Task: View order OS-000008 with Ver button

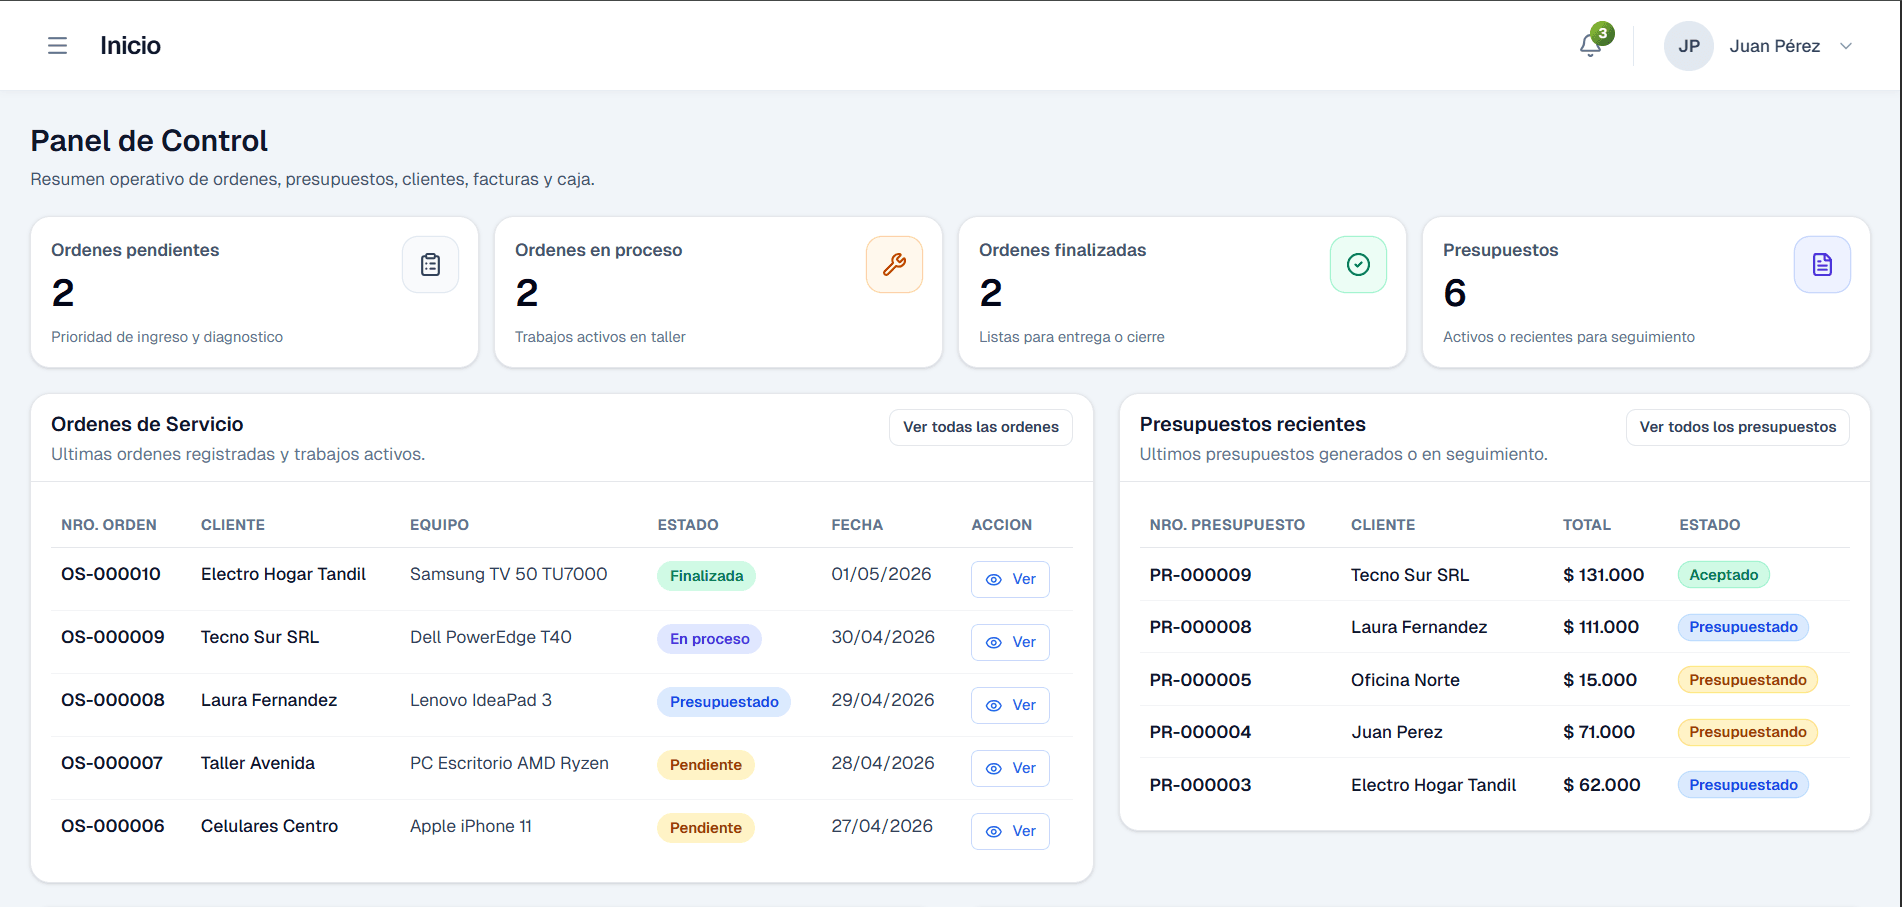Action: [1010, 705]
